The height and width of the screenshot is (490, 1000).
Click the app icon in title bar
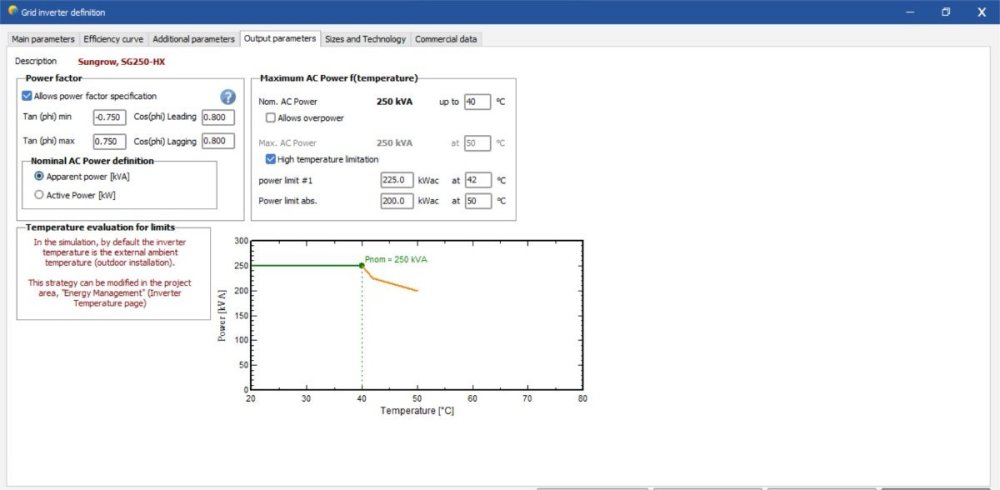point(12,12)
